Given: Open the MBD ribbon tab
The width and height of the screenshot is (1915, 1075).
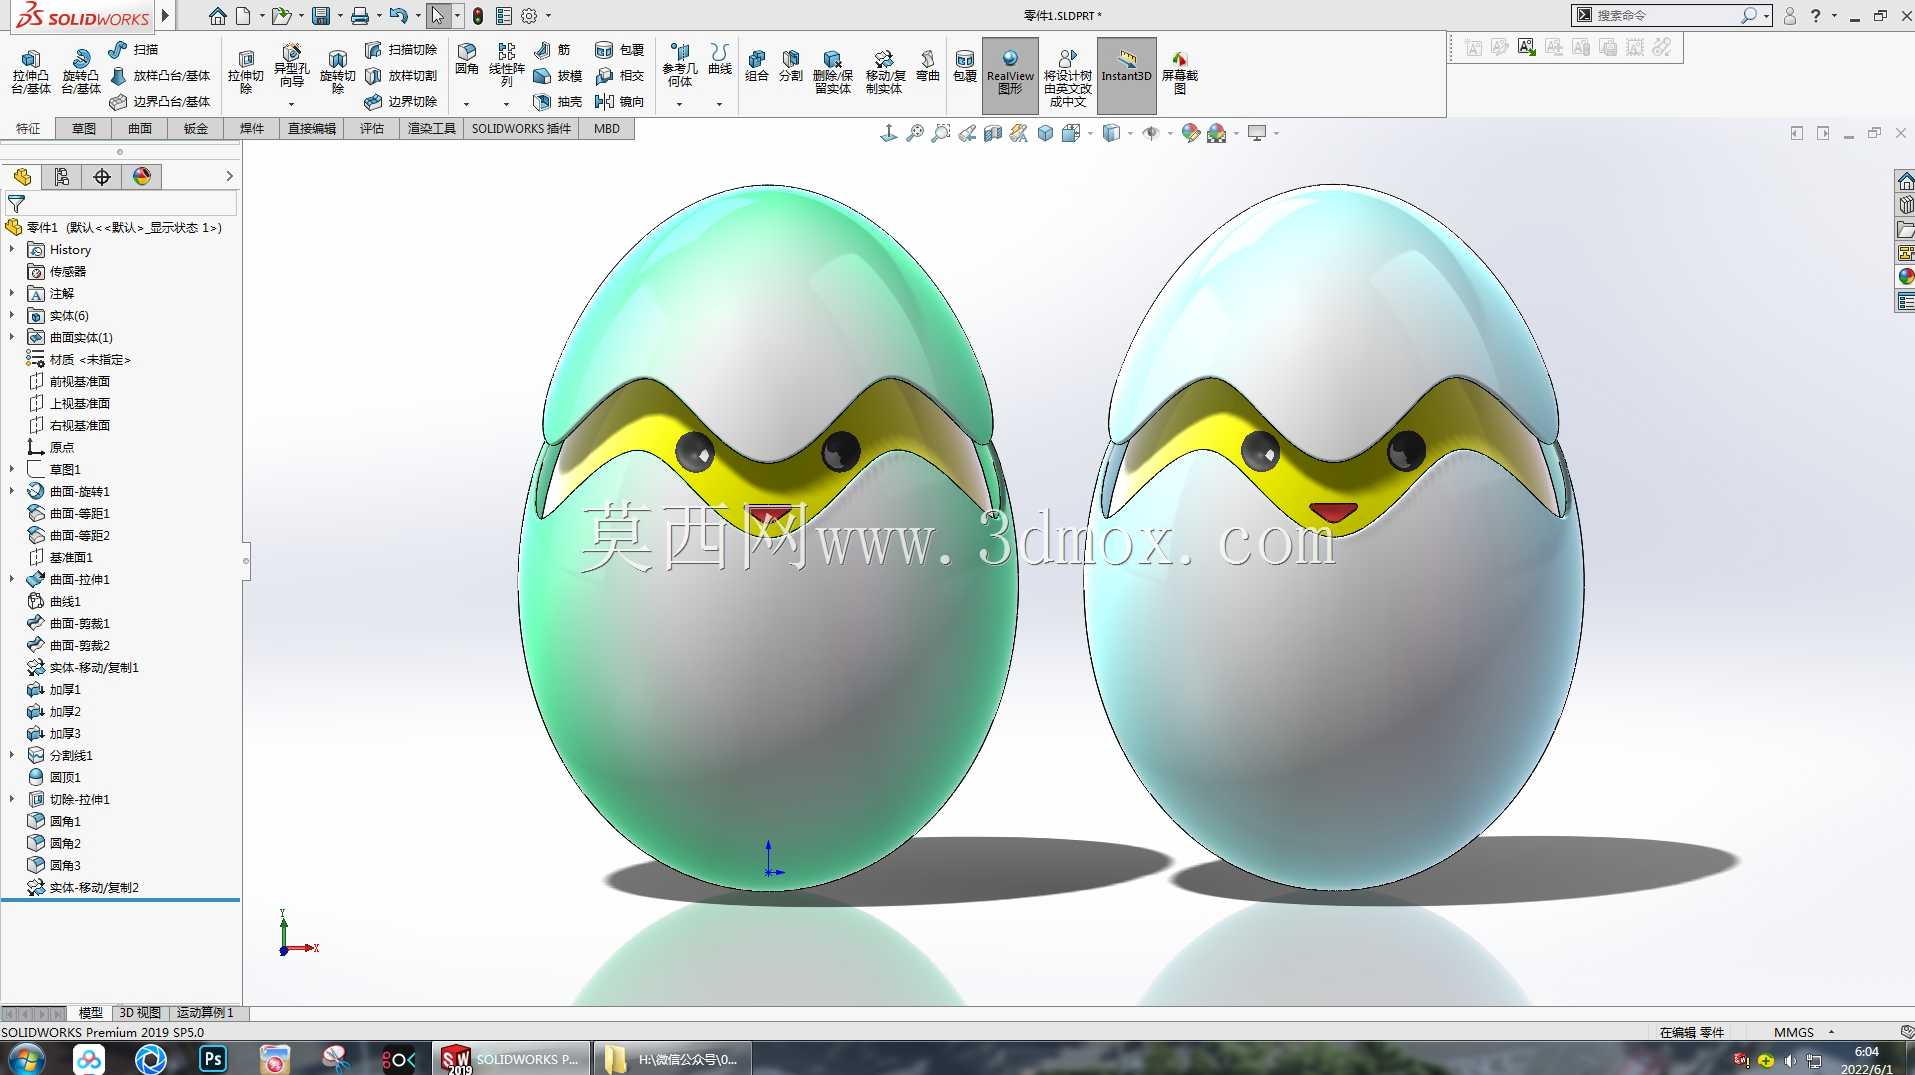Looking at the screenshot, I should [607, 128].
